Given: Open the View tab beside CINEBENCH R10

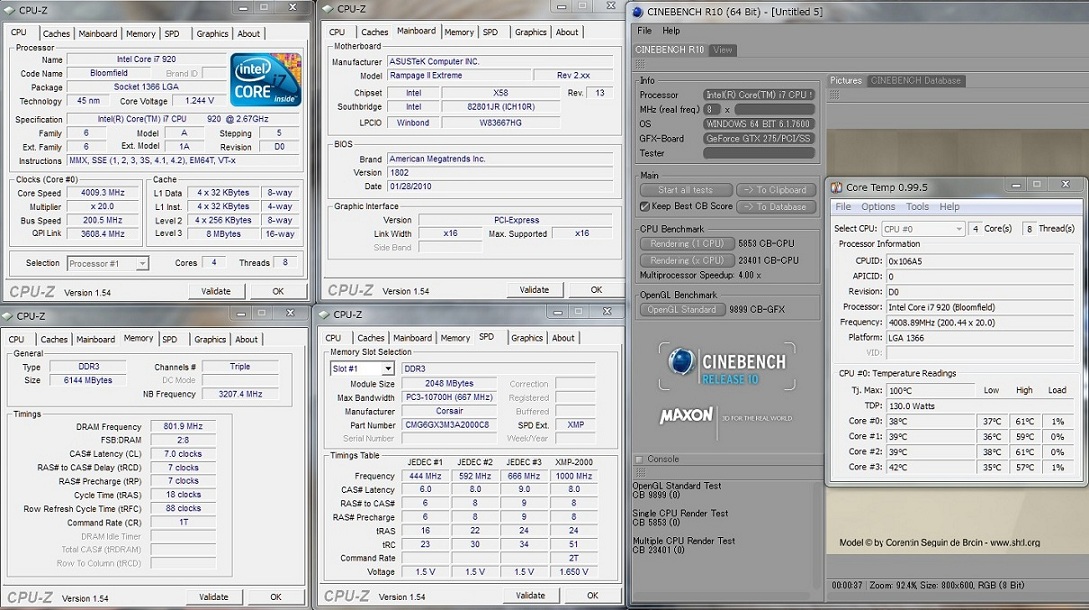Looking at the screenshot, I should (x=722, y=50).
